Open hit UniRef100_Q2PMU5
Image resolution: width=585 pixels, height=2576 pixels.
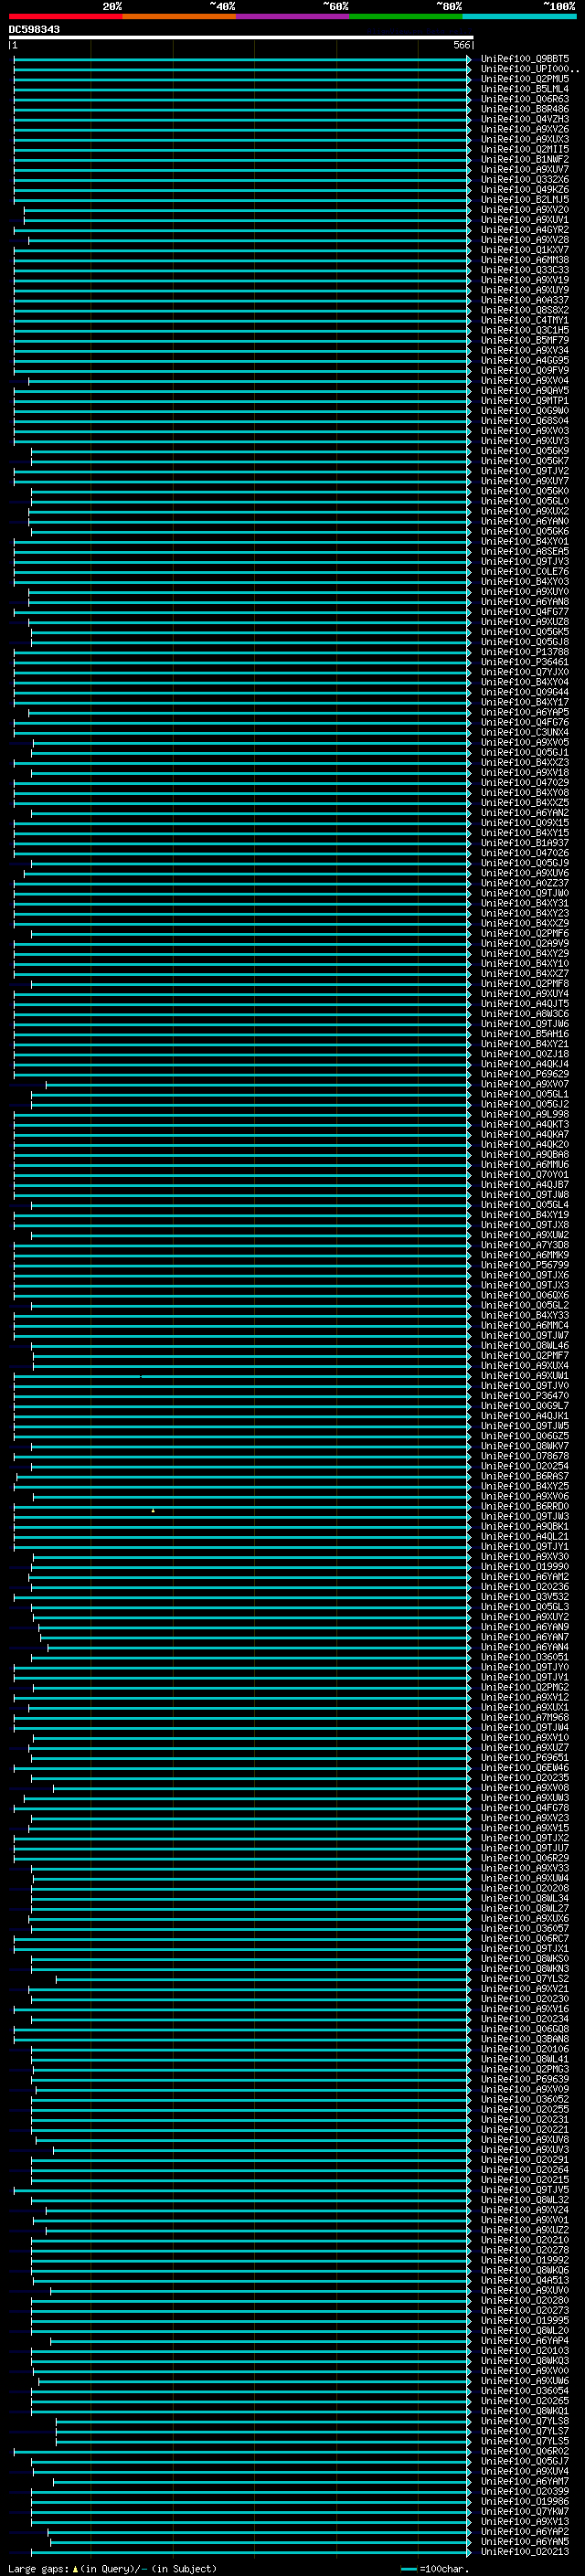pyautogui.click(x=525, y=79)
